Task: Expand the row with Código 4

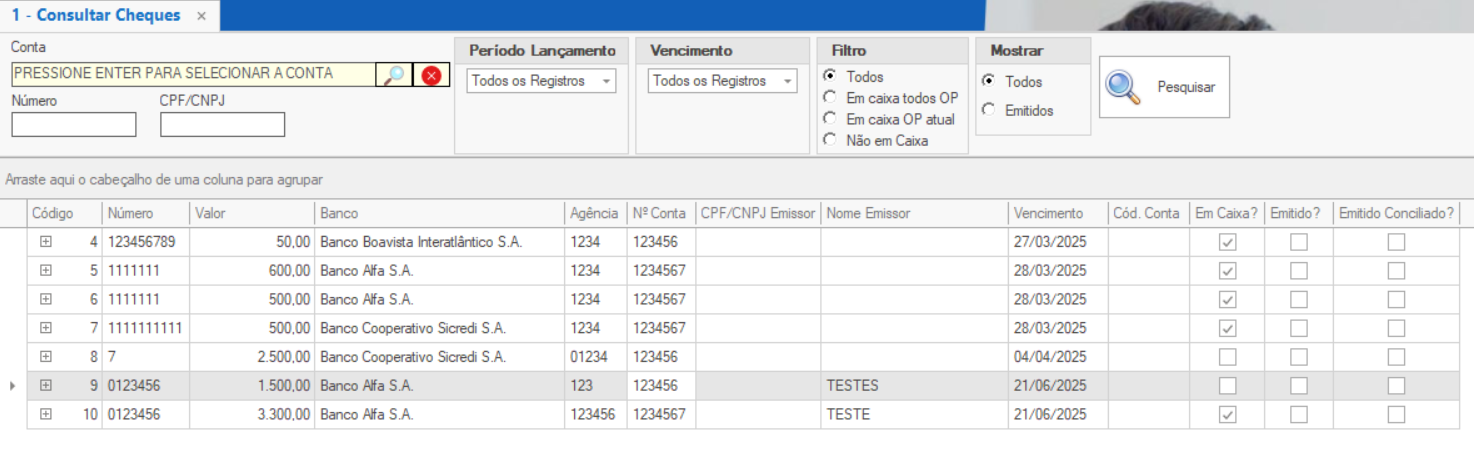Action: 45,242
